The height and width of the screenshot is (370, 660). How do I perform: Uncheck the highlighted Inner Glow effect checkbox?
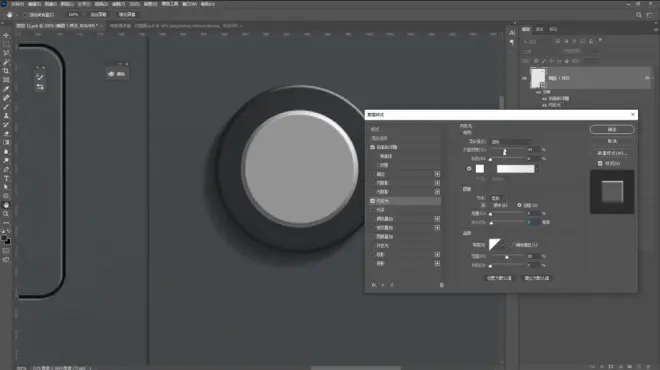[x=373, y=201]
